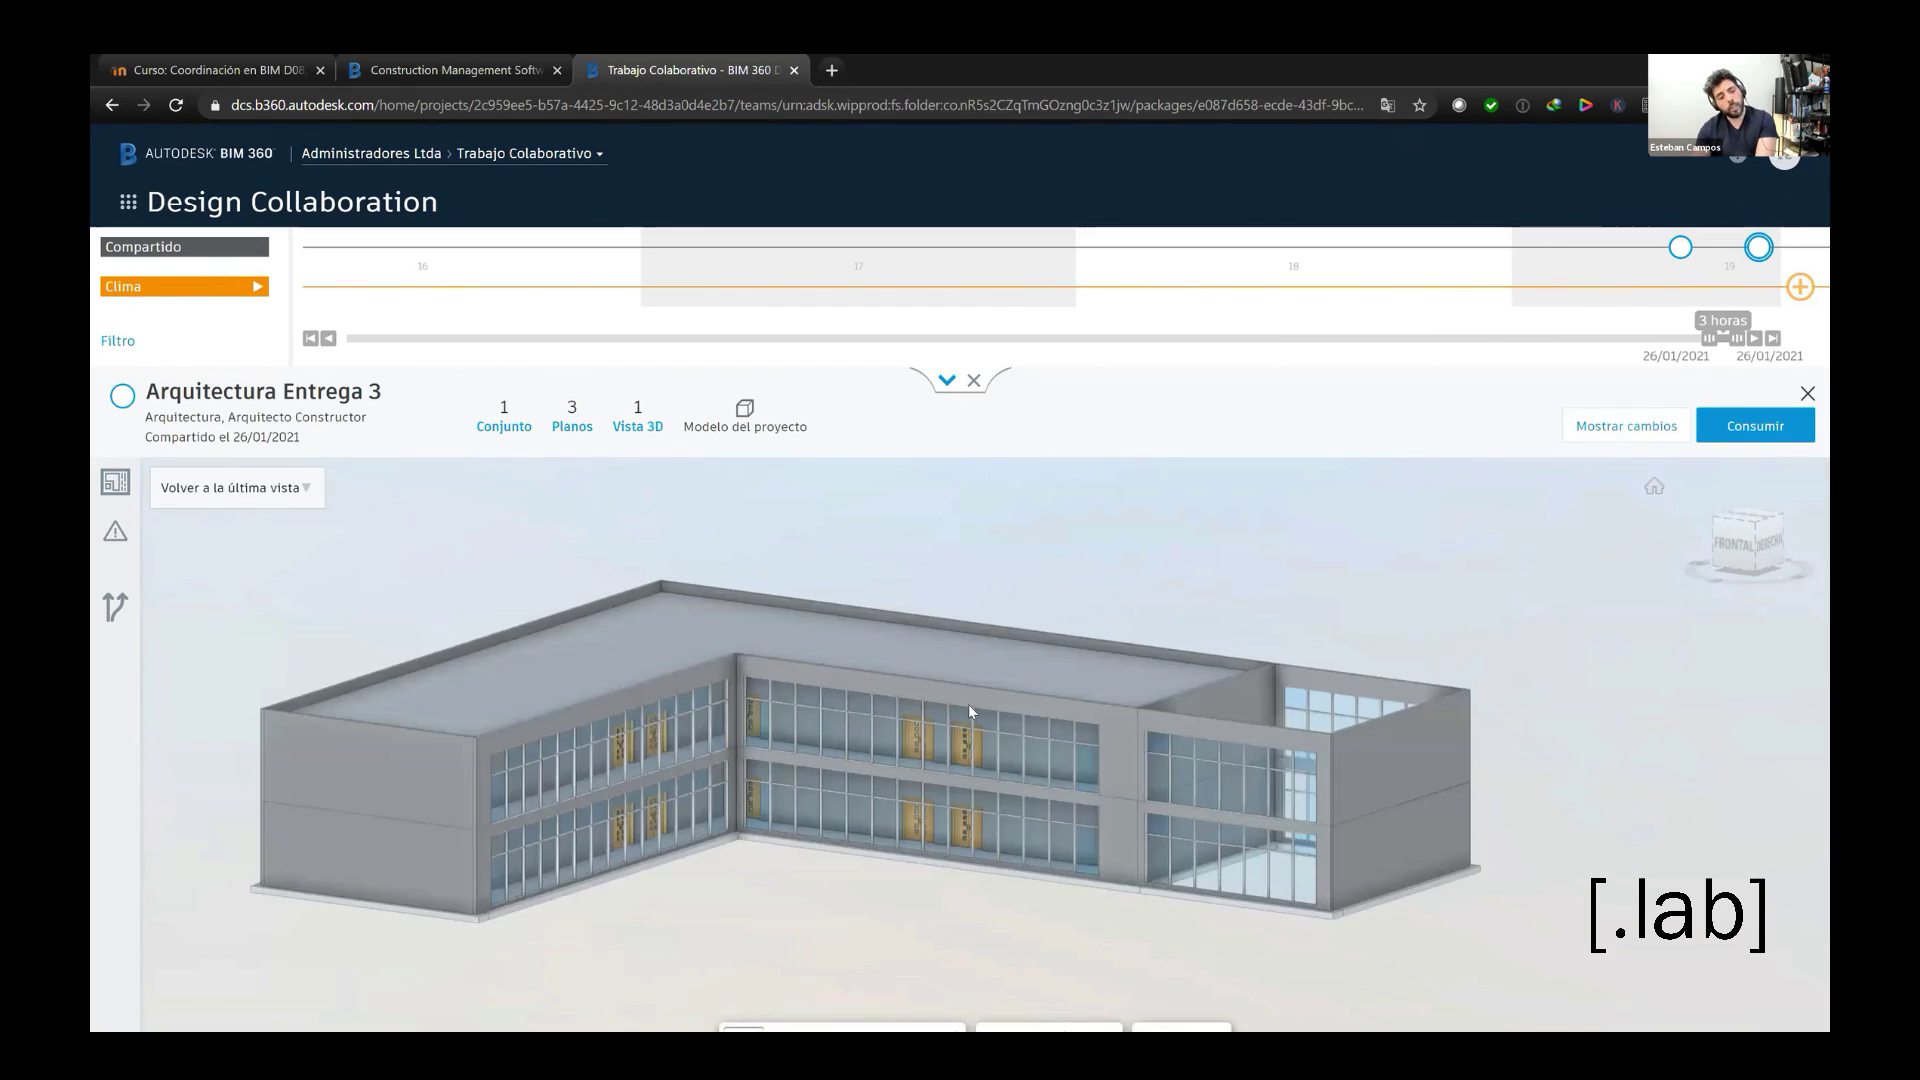
Task: Open the module switcher grid icon
Action: pos(128,202)
